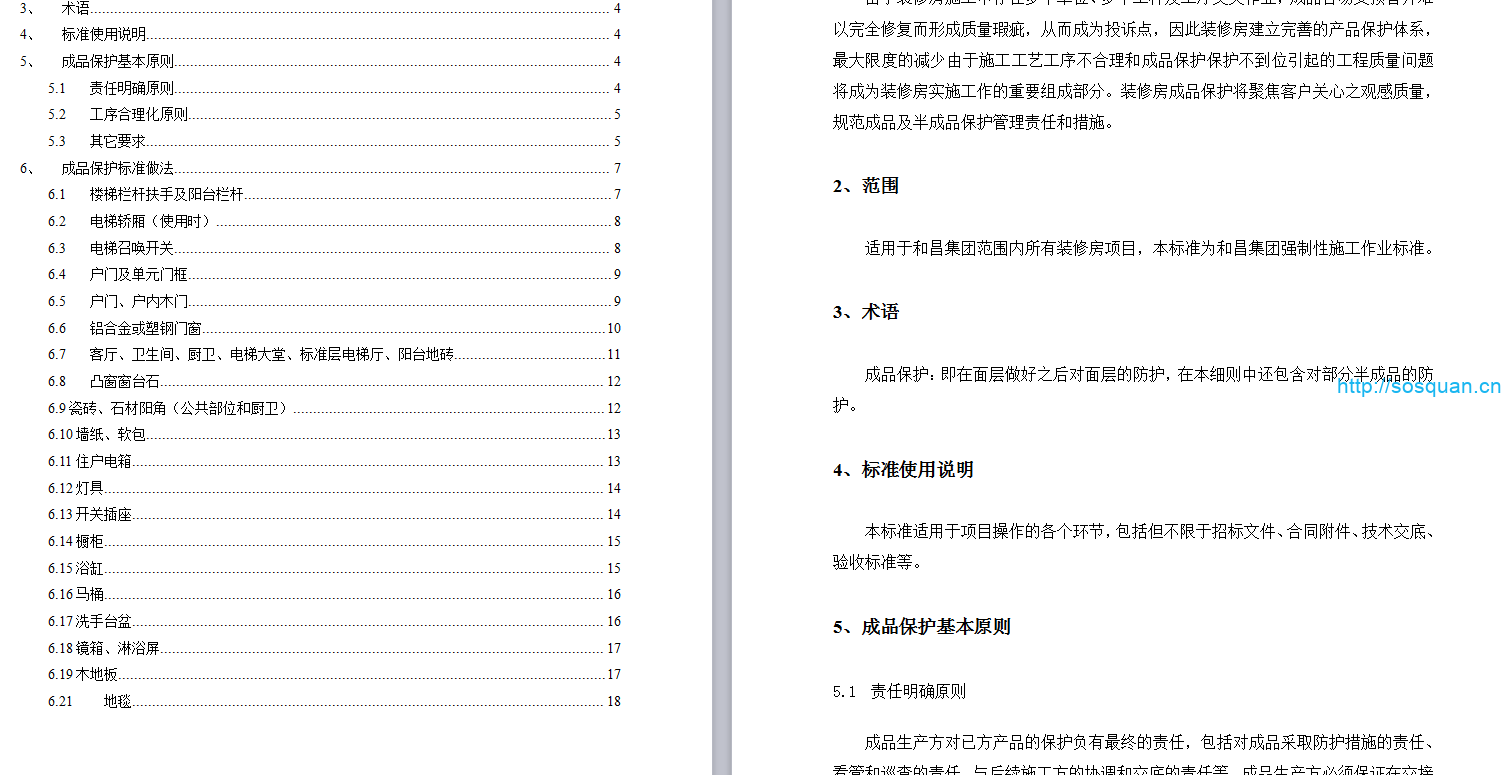Click the sosquan.cn watermark URL
The width and height of the screenshot is (1510, 775).
(x=1418, y=387)
